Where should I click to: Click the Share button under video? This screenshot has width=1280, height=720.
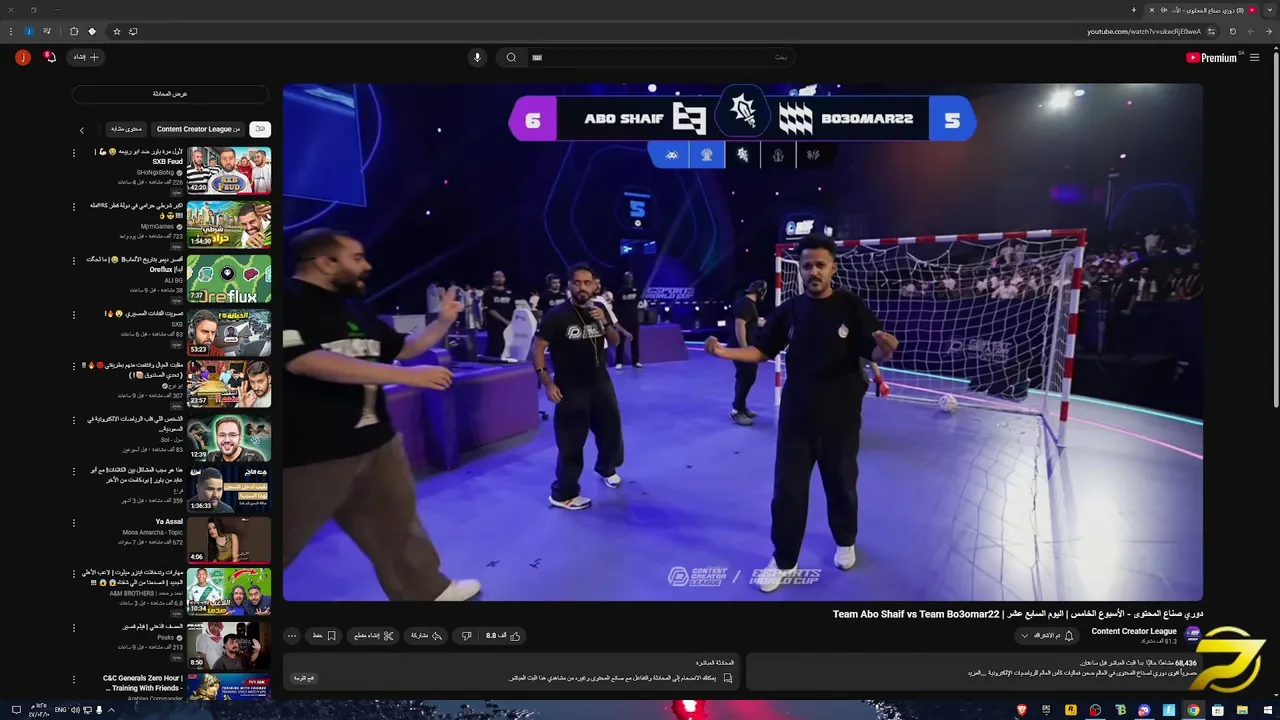click(x=426, y=635)
